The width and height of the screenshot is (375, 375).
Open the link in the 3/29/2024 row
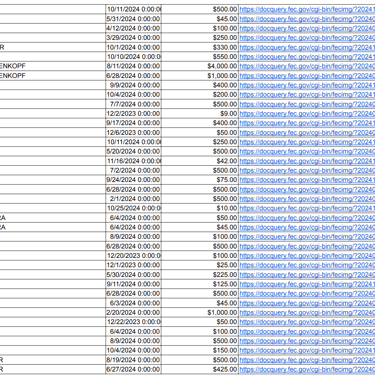click(x=307, y=38)
